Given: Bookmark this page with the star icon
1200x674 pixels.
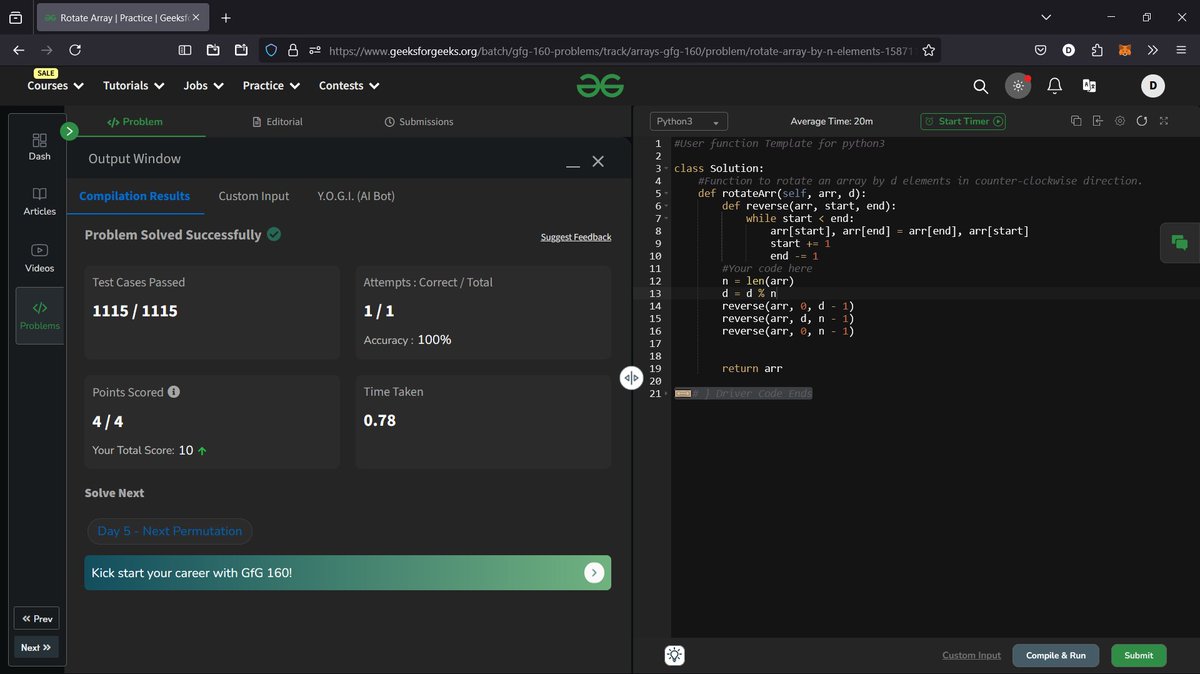Looking at the screenshot, I should click(928, 50).
